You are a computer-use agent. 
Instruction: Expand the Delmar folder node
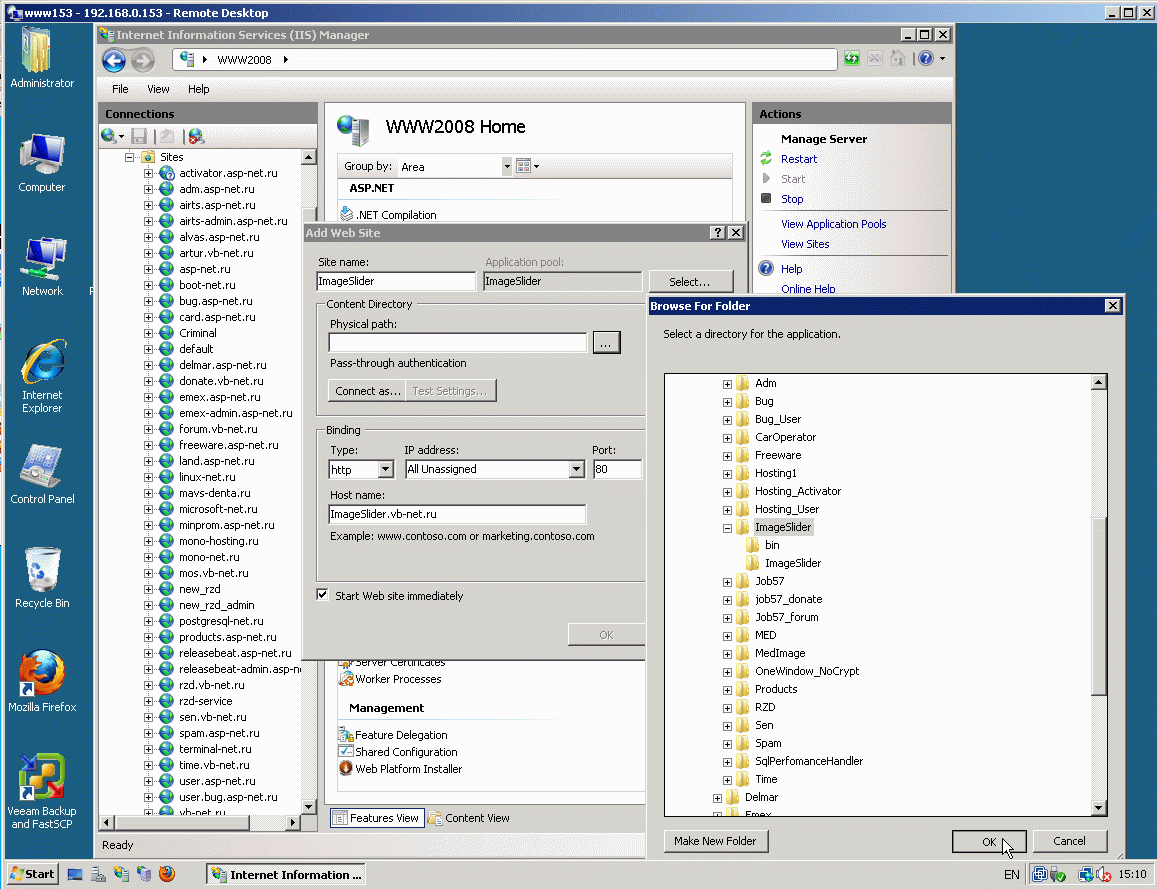717,798
